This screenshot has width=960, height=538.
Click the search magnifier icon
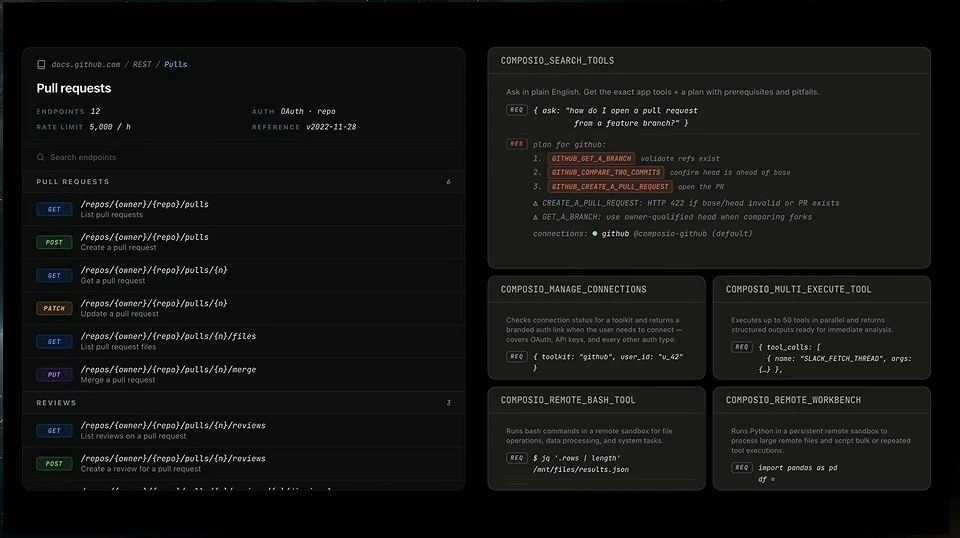click(40, 157)
